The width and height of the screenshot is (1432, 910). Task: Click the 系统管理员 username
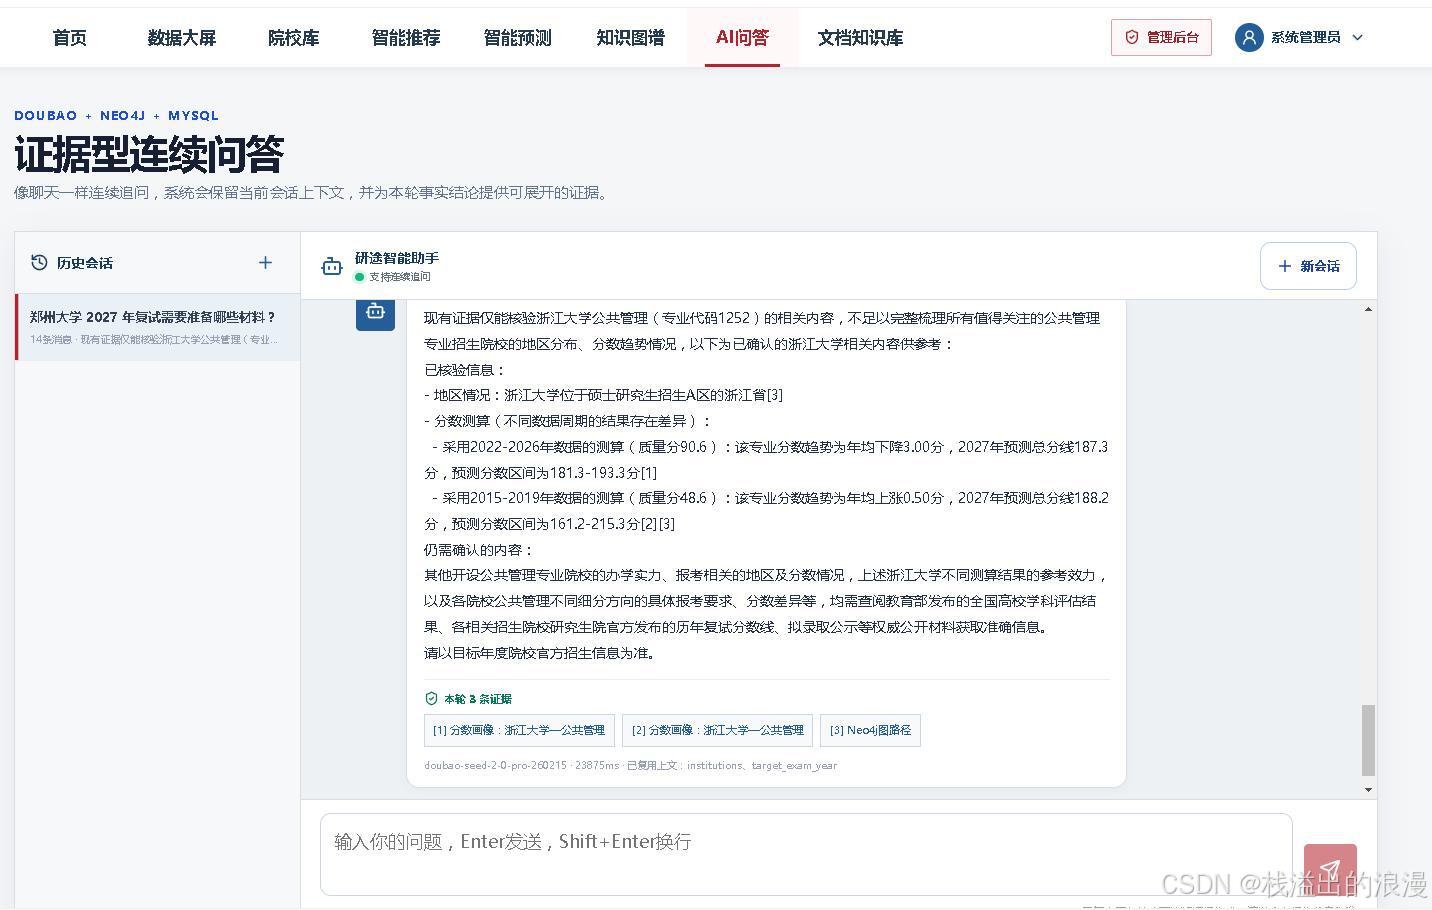click(x=1306, y=37)
